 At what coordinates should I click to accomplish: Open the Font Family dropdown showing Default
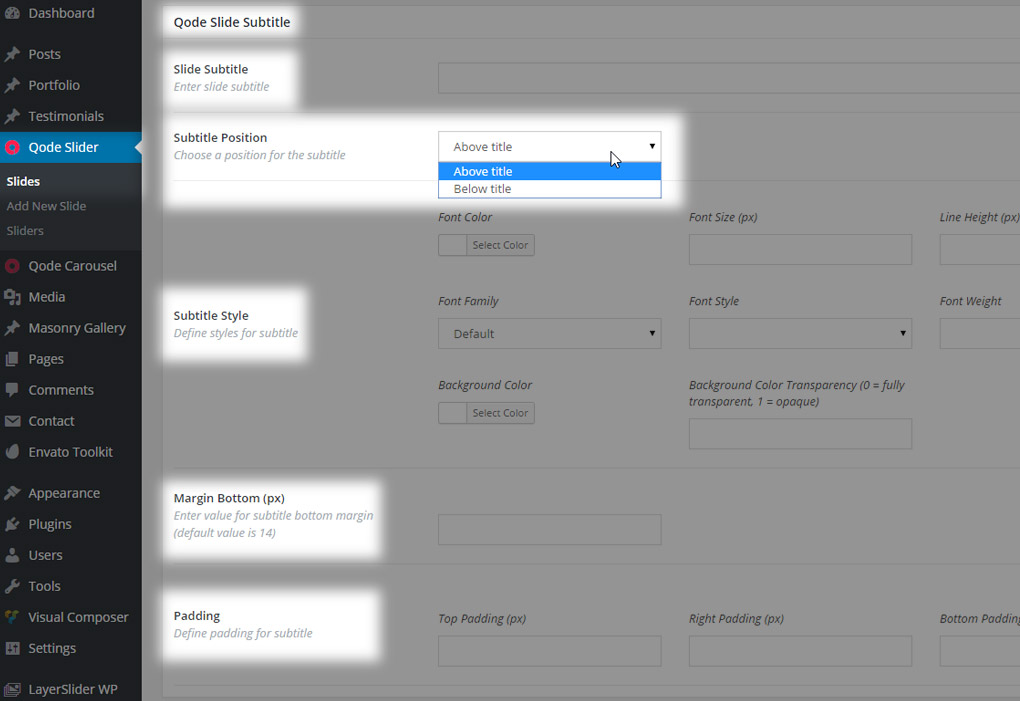pyautogui.click(x=550, y=334)
